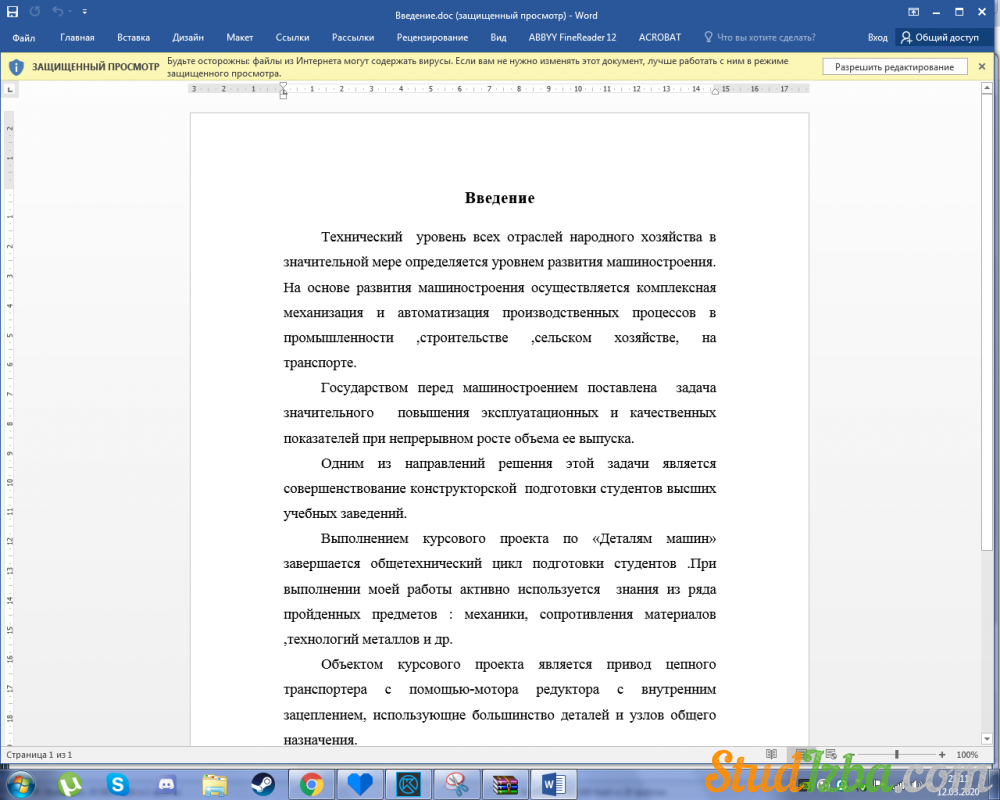1000x800 pixels.
Task: Switch to the Вид ribbon tab
Action: pos(498,38)
